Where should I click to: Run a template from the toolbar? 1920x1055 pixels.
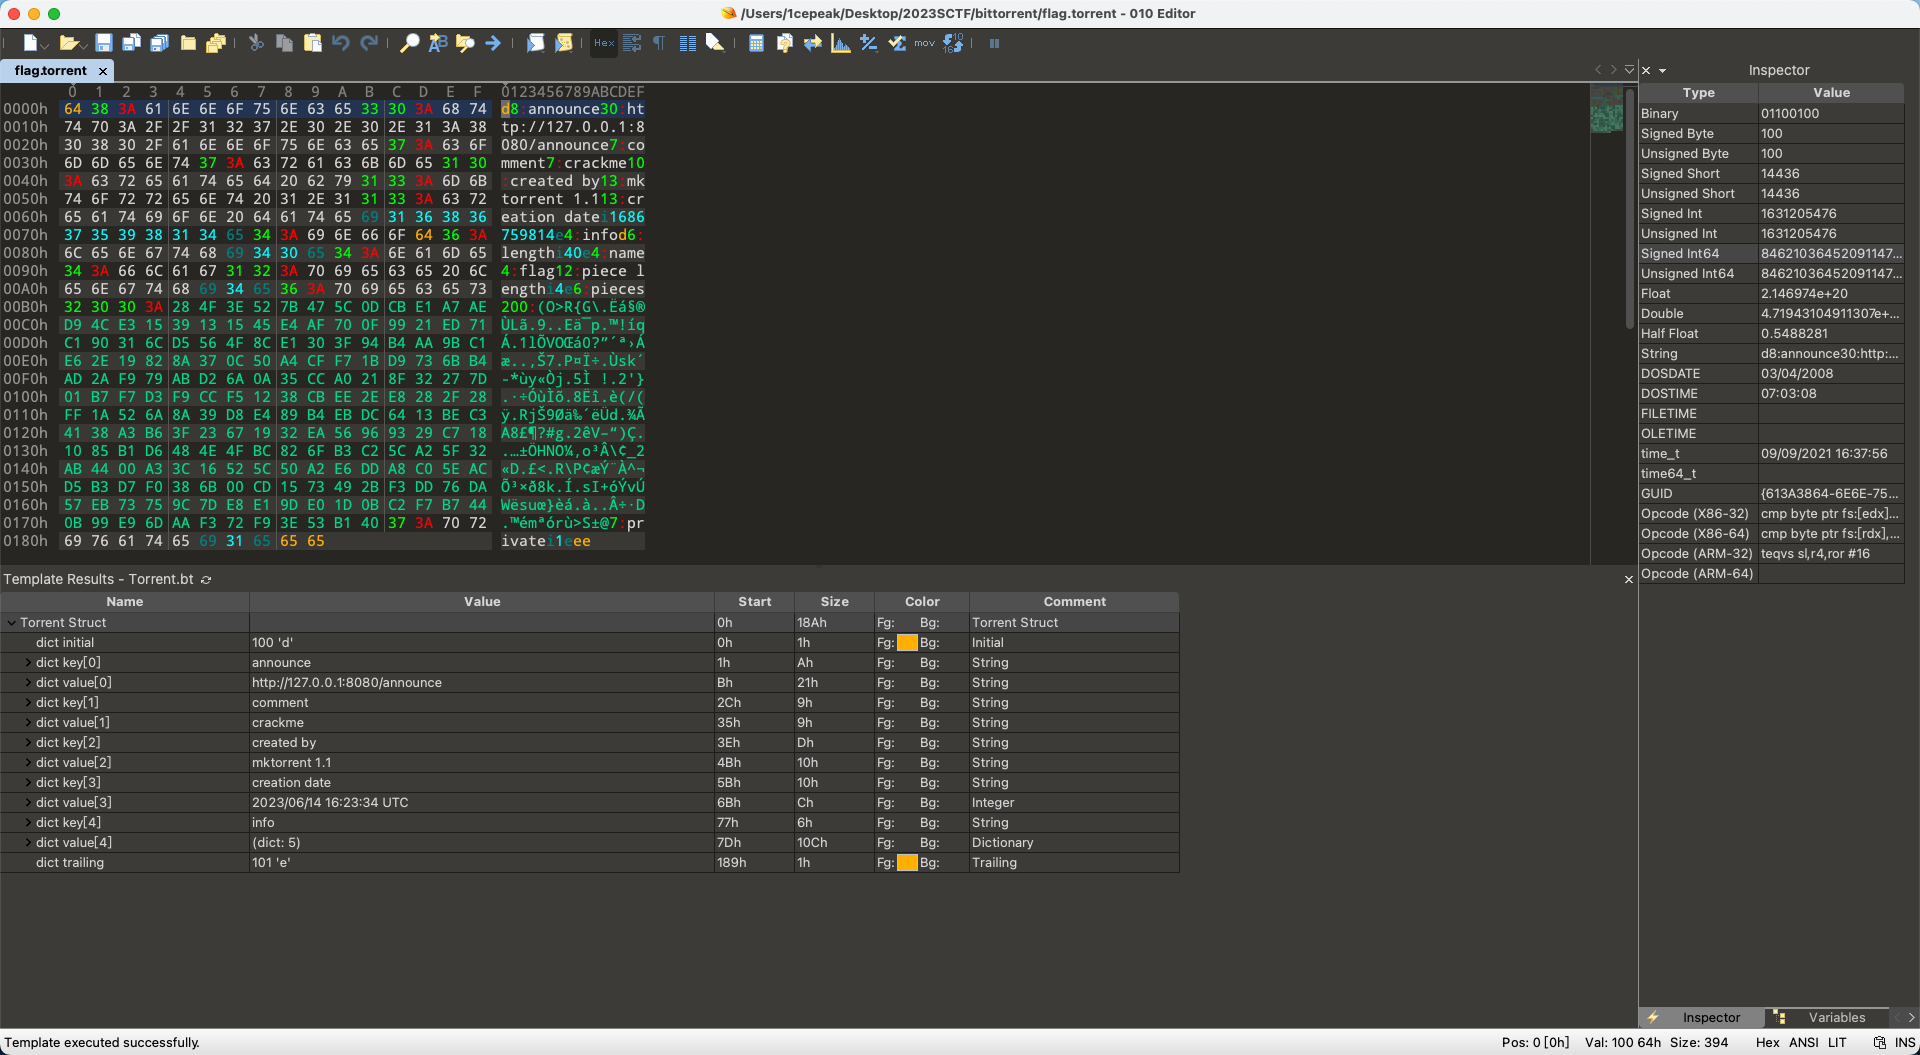pos(564,43)
